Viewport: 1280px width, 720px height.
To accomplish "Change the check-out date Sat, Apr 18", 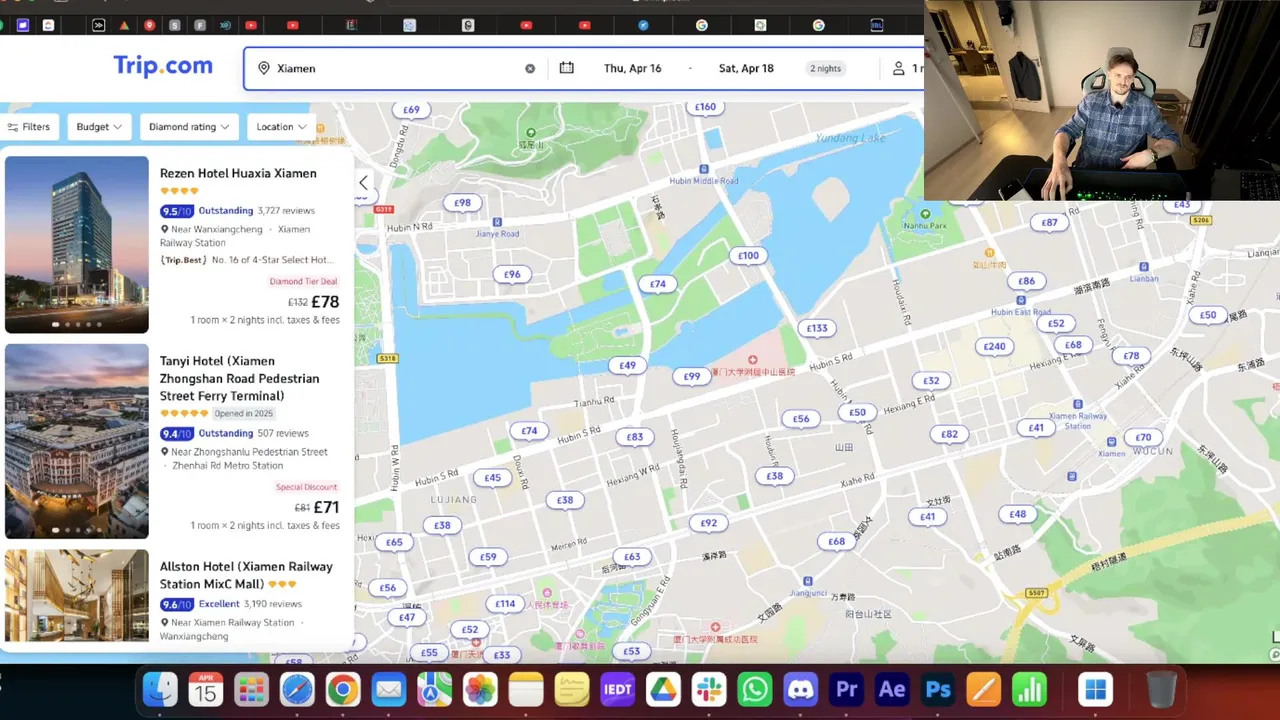I will (746, 69).
